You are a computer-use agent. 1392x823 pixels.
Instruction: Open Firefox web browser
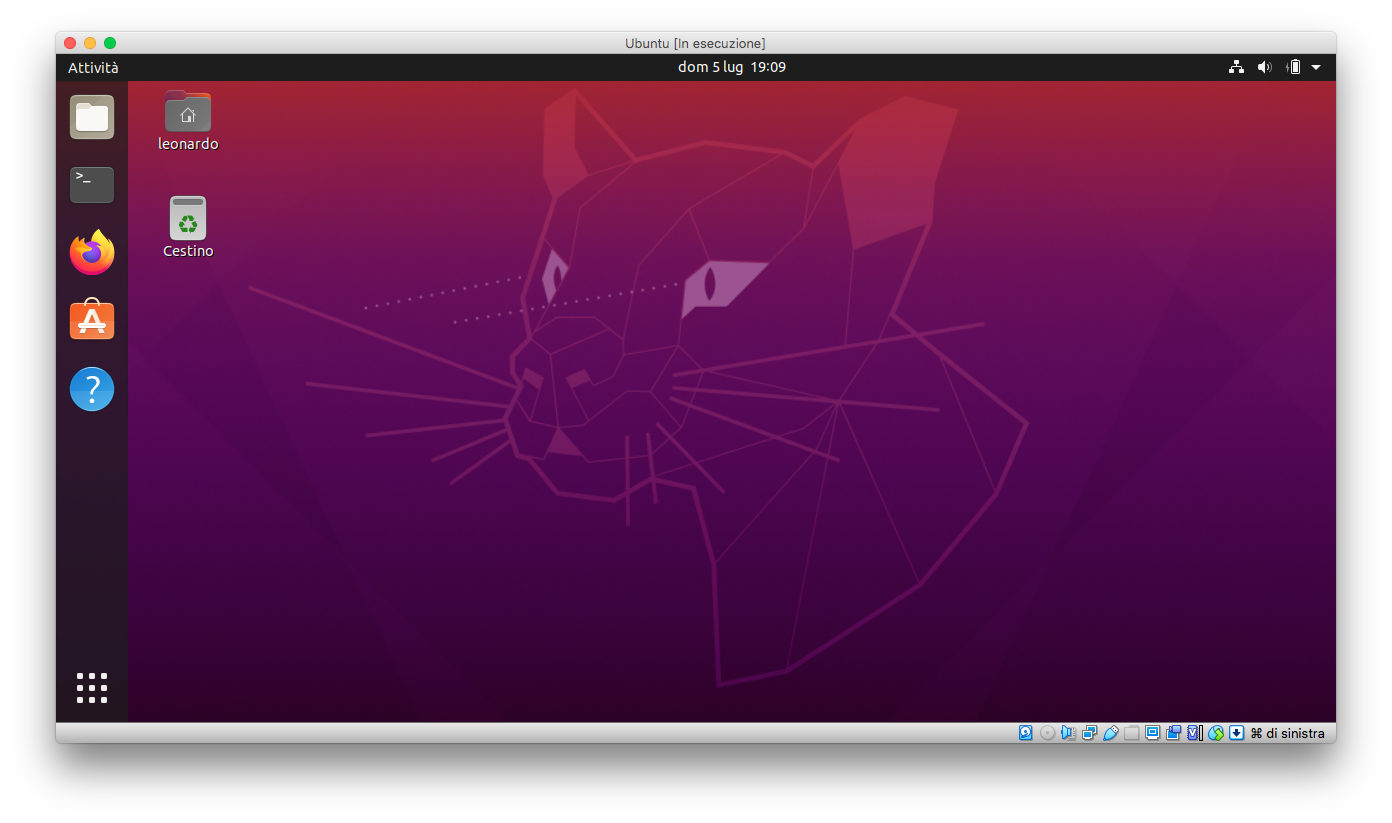click(x=92, y=252)
